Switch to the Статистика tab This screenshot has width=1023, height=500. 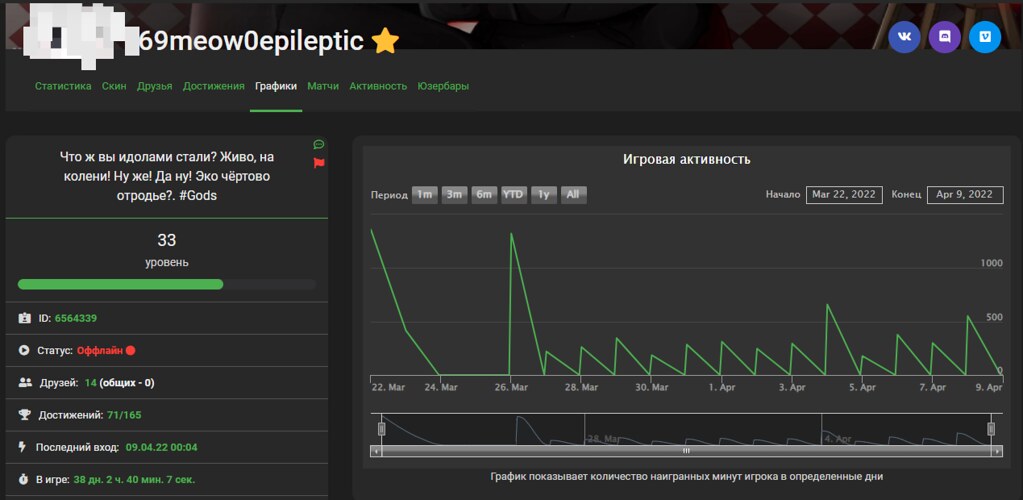[x=63, y=86]
